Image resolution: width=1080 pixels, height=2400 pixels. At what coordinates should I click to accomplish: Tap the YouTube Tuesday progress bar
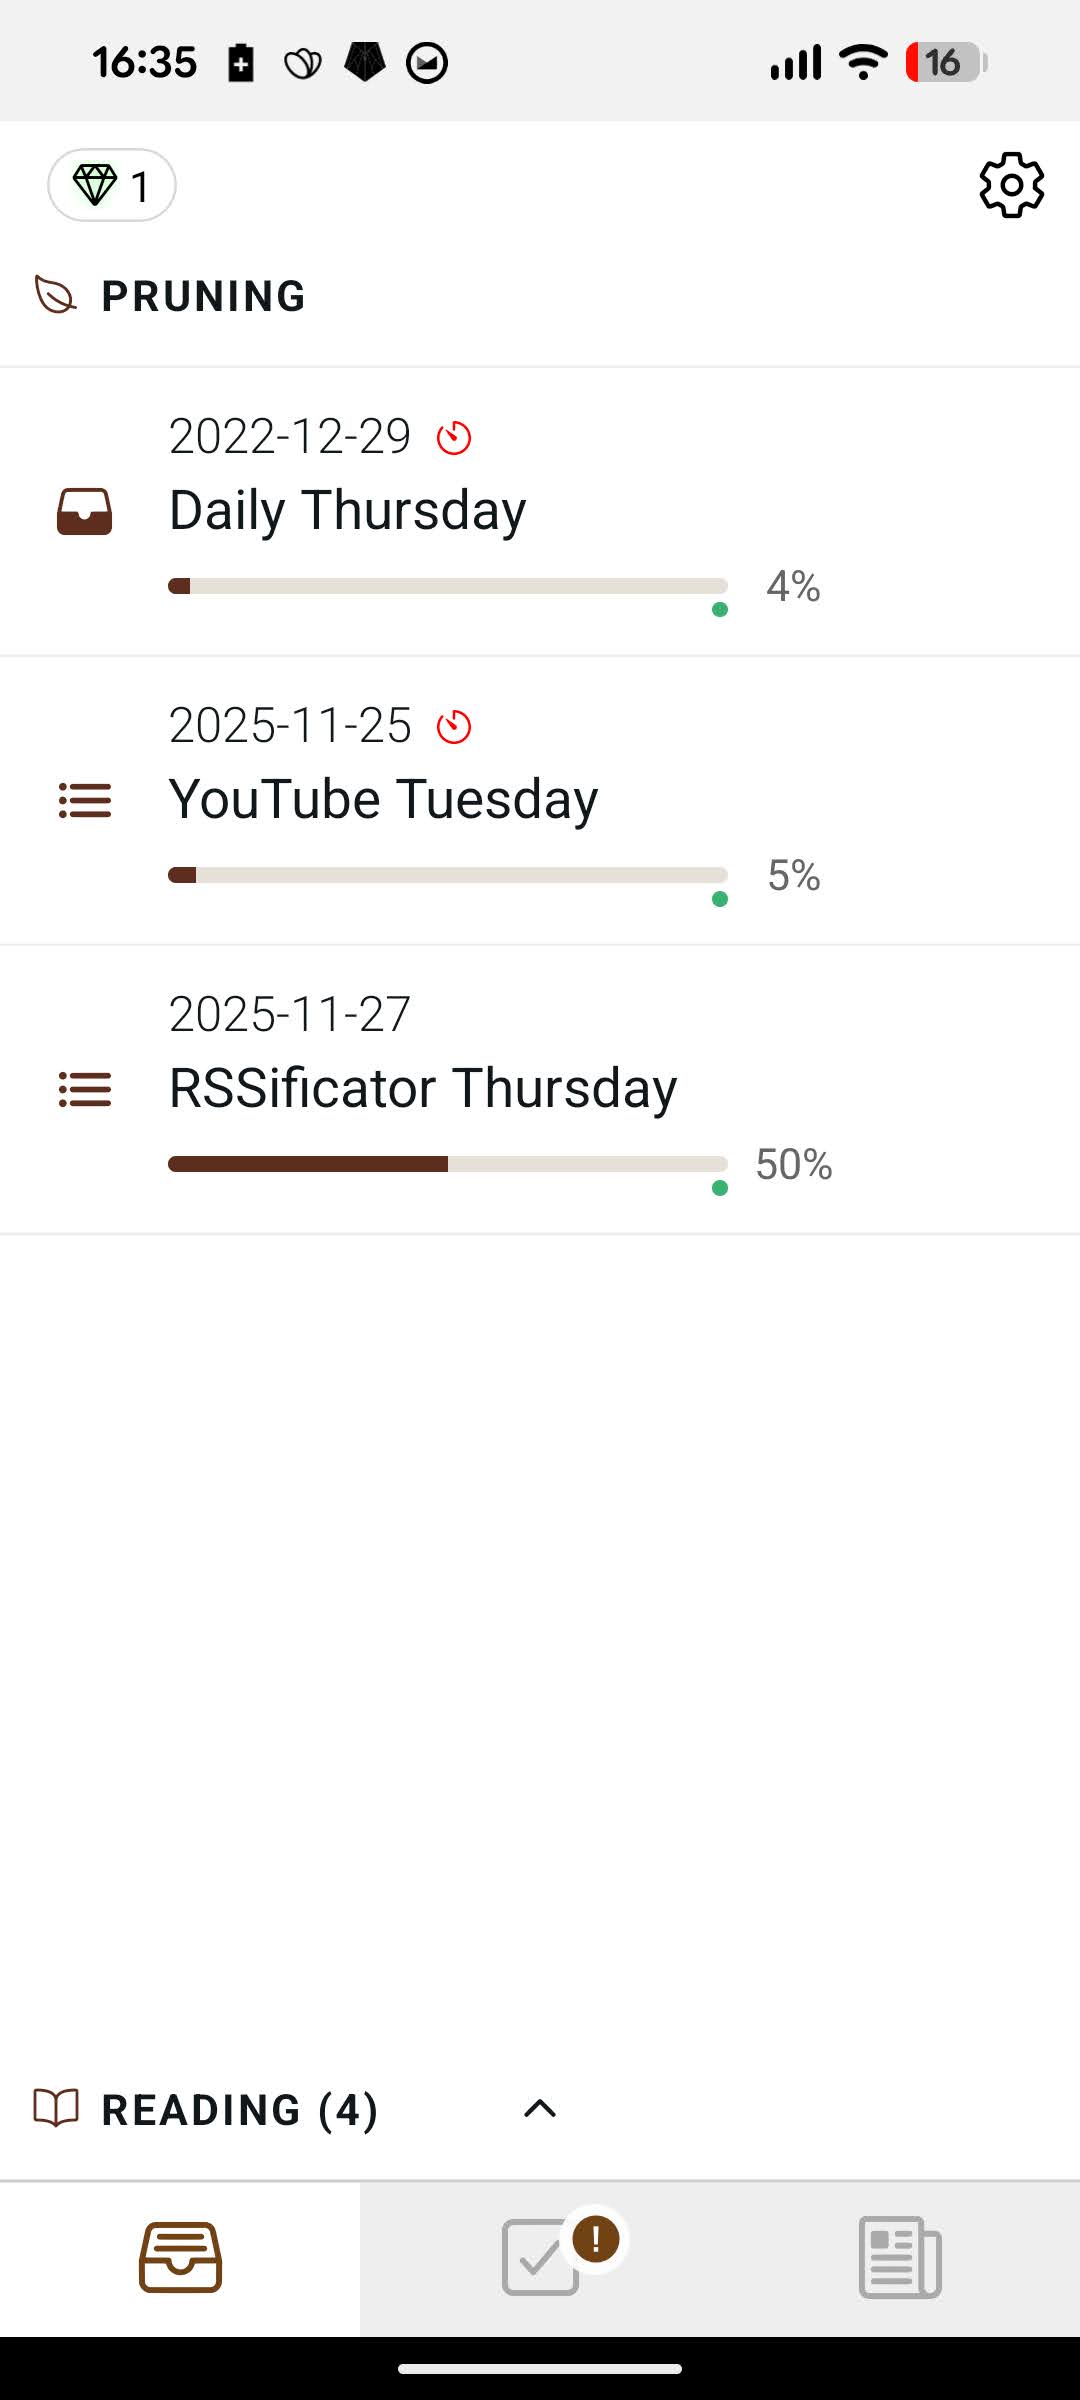coord(447,875)
